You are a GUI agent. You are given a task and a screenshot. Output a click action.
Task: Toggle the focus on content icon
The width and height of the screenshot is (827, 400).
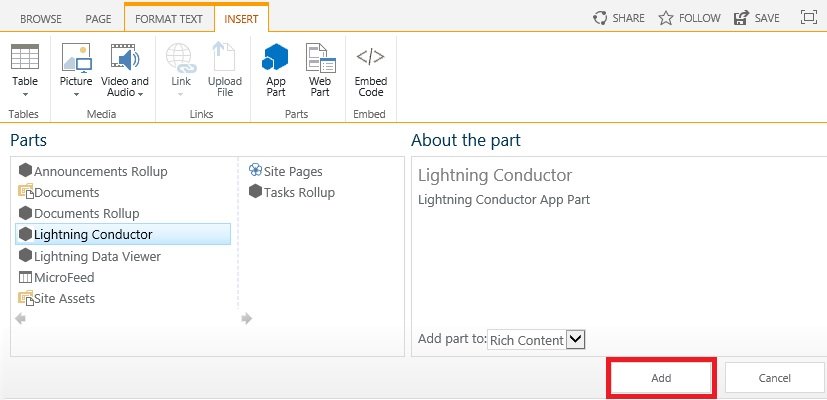(x=809, y=17)
